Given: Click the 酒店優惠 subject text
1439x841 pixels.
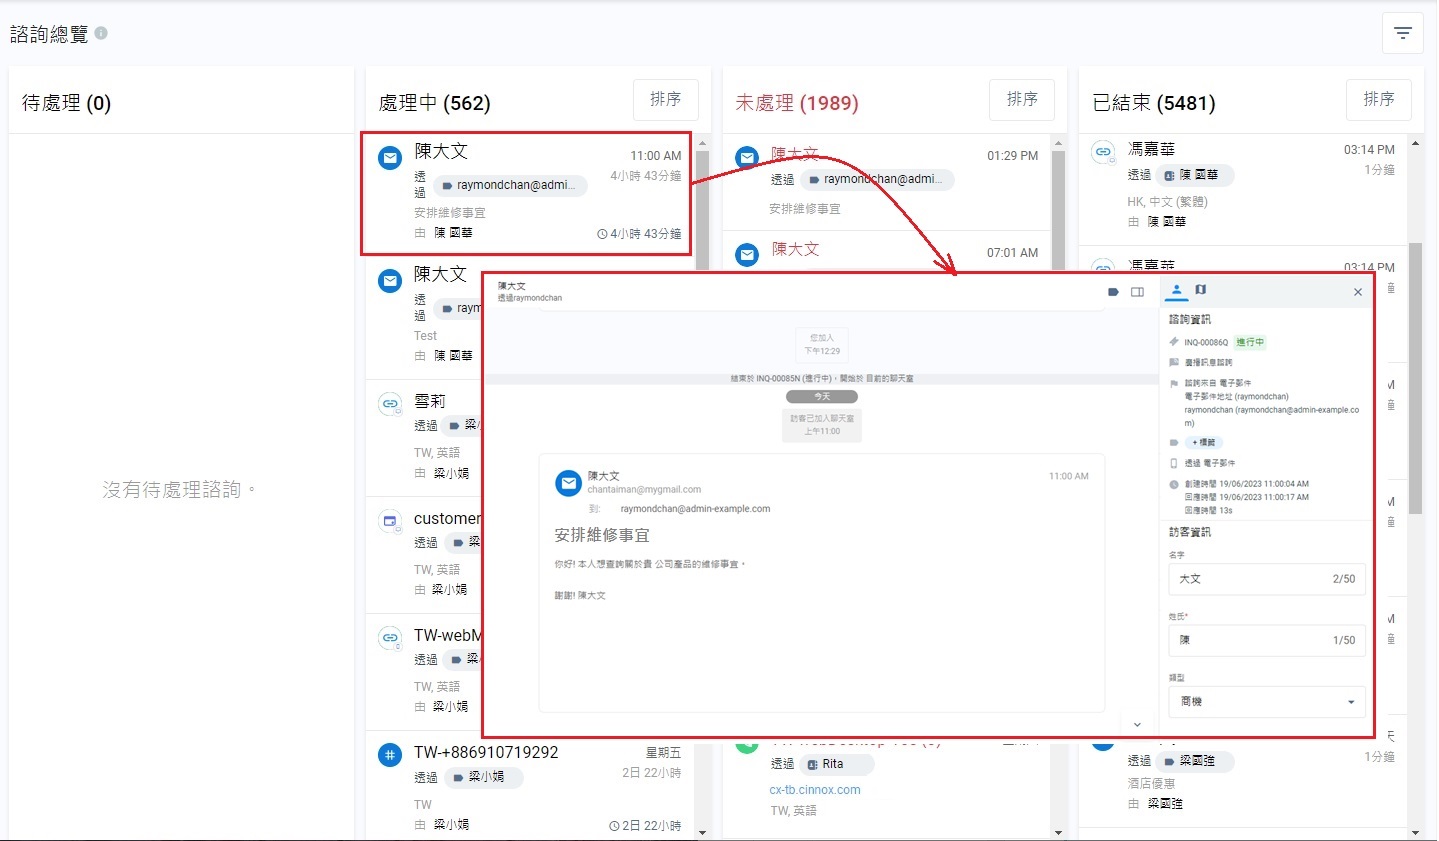Looking at the screenshot, I should [1151, 784].
